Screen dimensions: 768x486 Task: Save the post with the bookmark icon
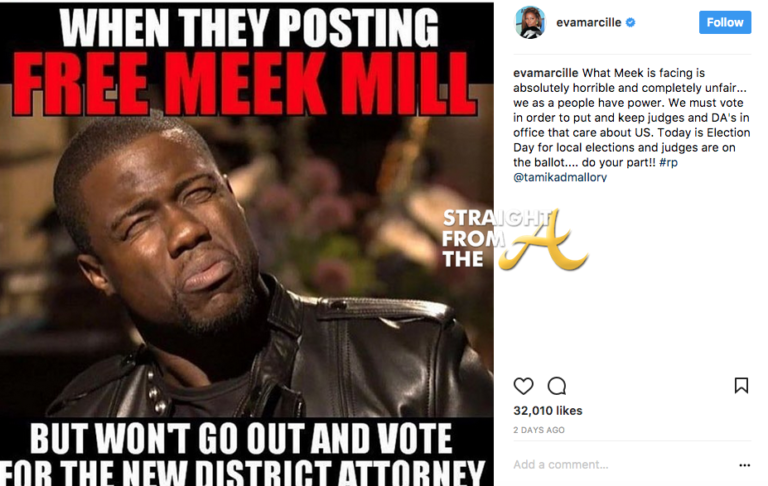click(741, 386)
